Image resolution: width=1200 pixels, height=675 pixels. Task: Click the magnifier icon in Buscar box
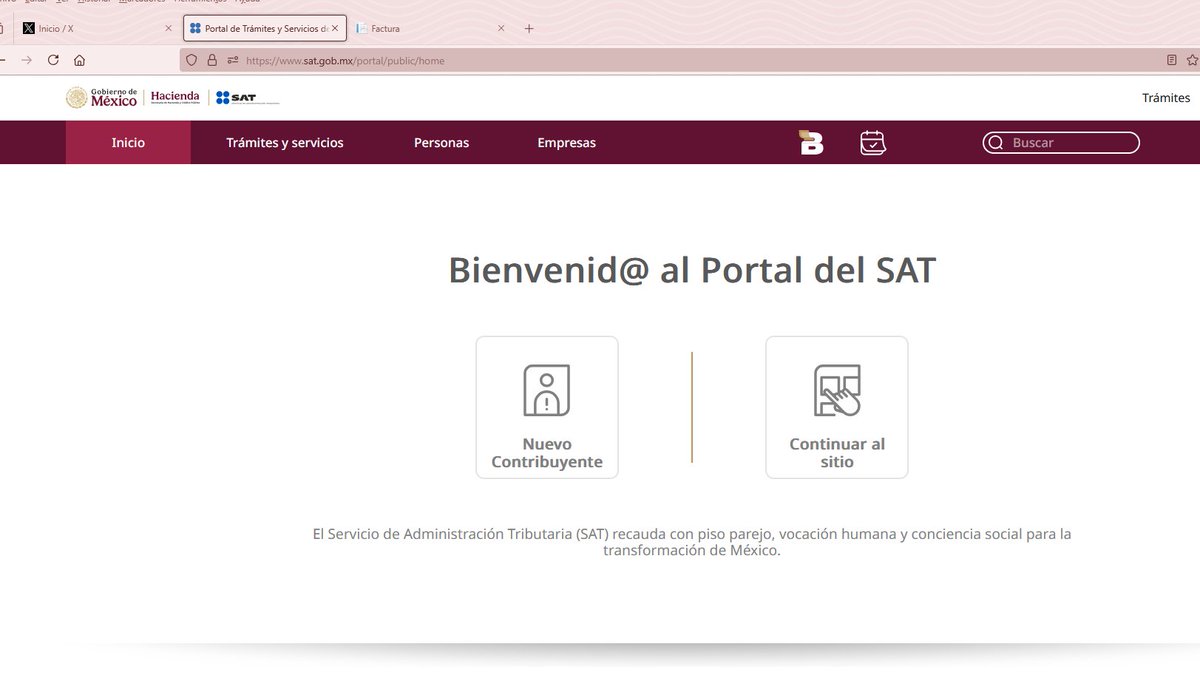coord(996,143)
